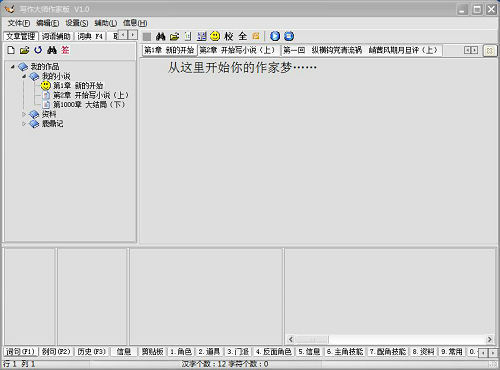This screenshot has width=500, height=370.
Task: Click the beige button right of document tabs
Action: click(490, 51)
